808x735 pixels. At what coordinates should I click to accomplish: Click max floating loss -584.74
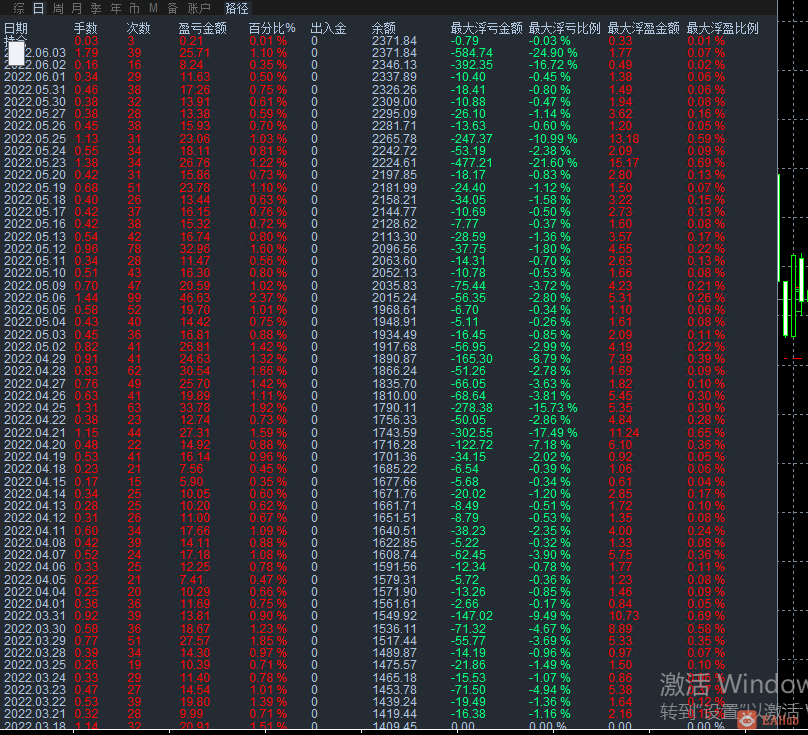tap(472, 53)
